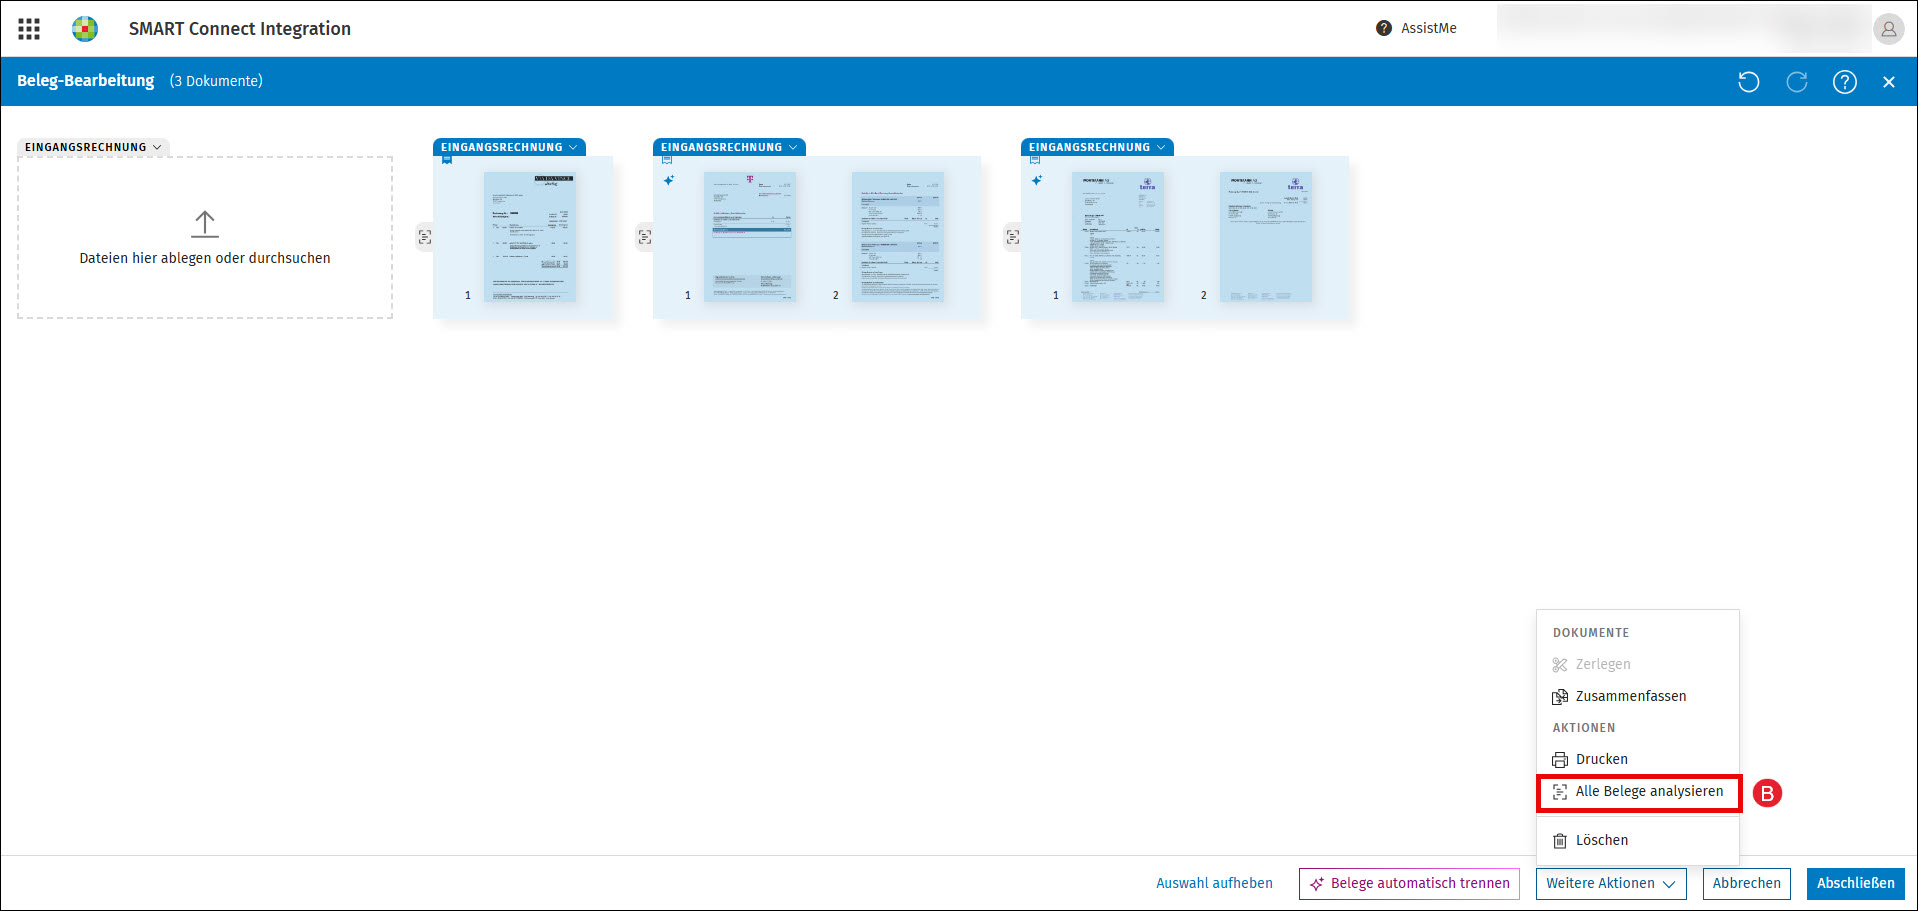Viewport: 1918px width, 911px height.
Task: Expand the Eingangsrechnung dropdown of the terra document
Action: (x=1097, y=147)
